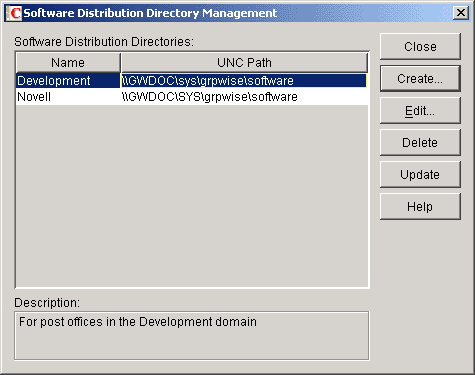Viewport: 475px width, 375px height.
Task: Click the \\GWDOC\sys\grpwise\software path cell
Action: (244, 81)
